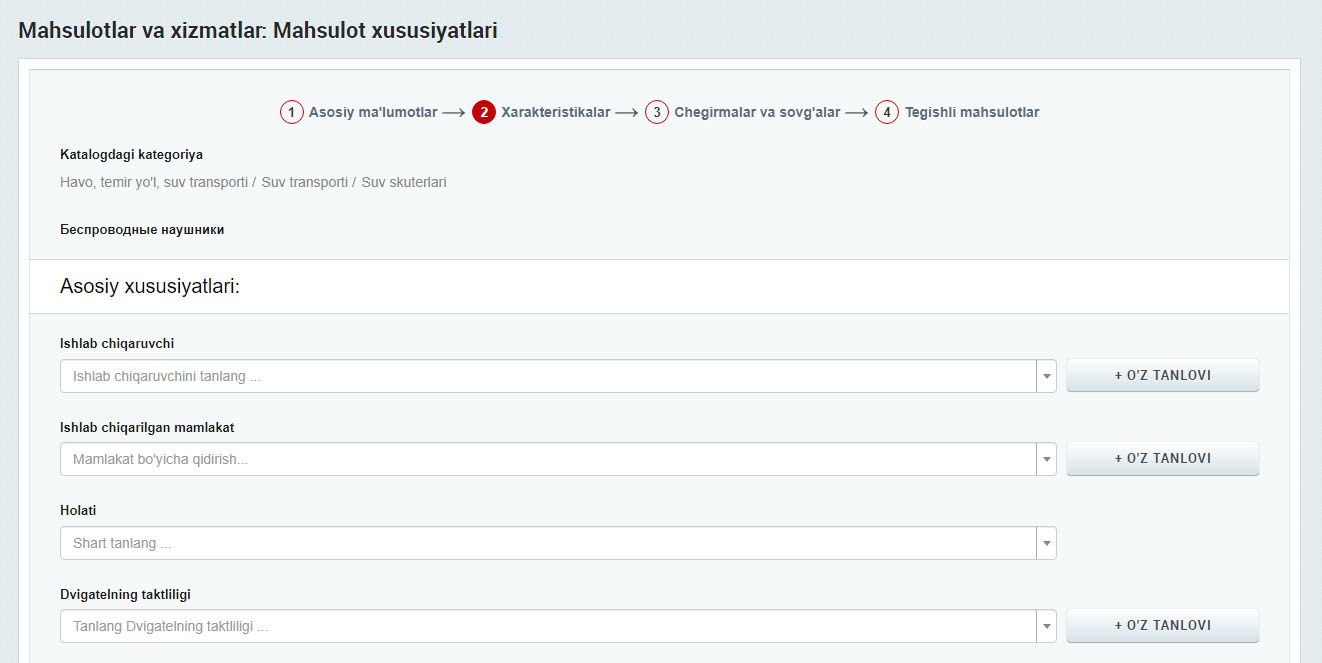Click the Suv skuterlari category breadcrumb
Viewport: 1322px width, 663px height.
click(404, 182)
